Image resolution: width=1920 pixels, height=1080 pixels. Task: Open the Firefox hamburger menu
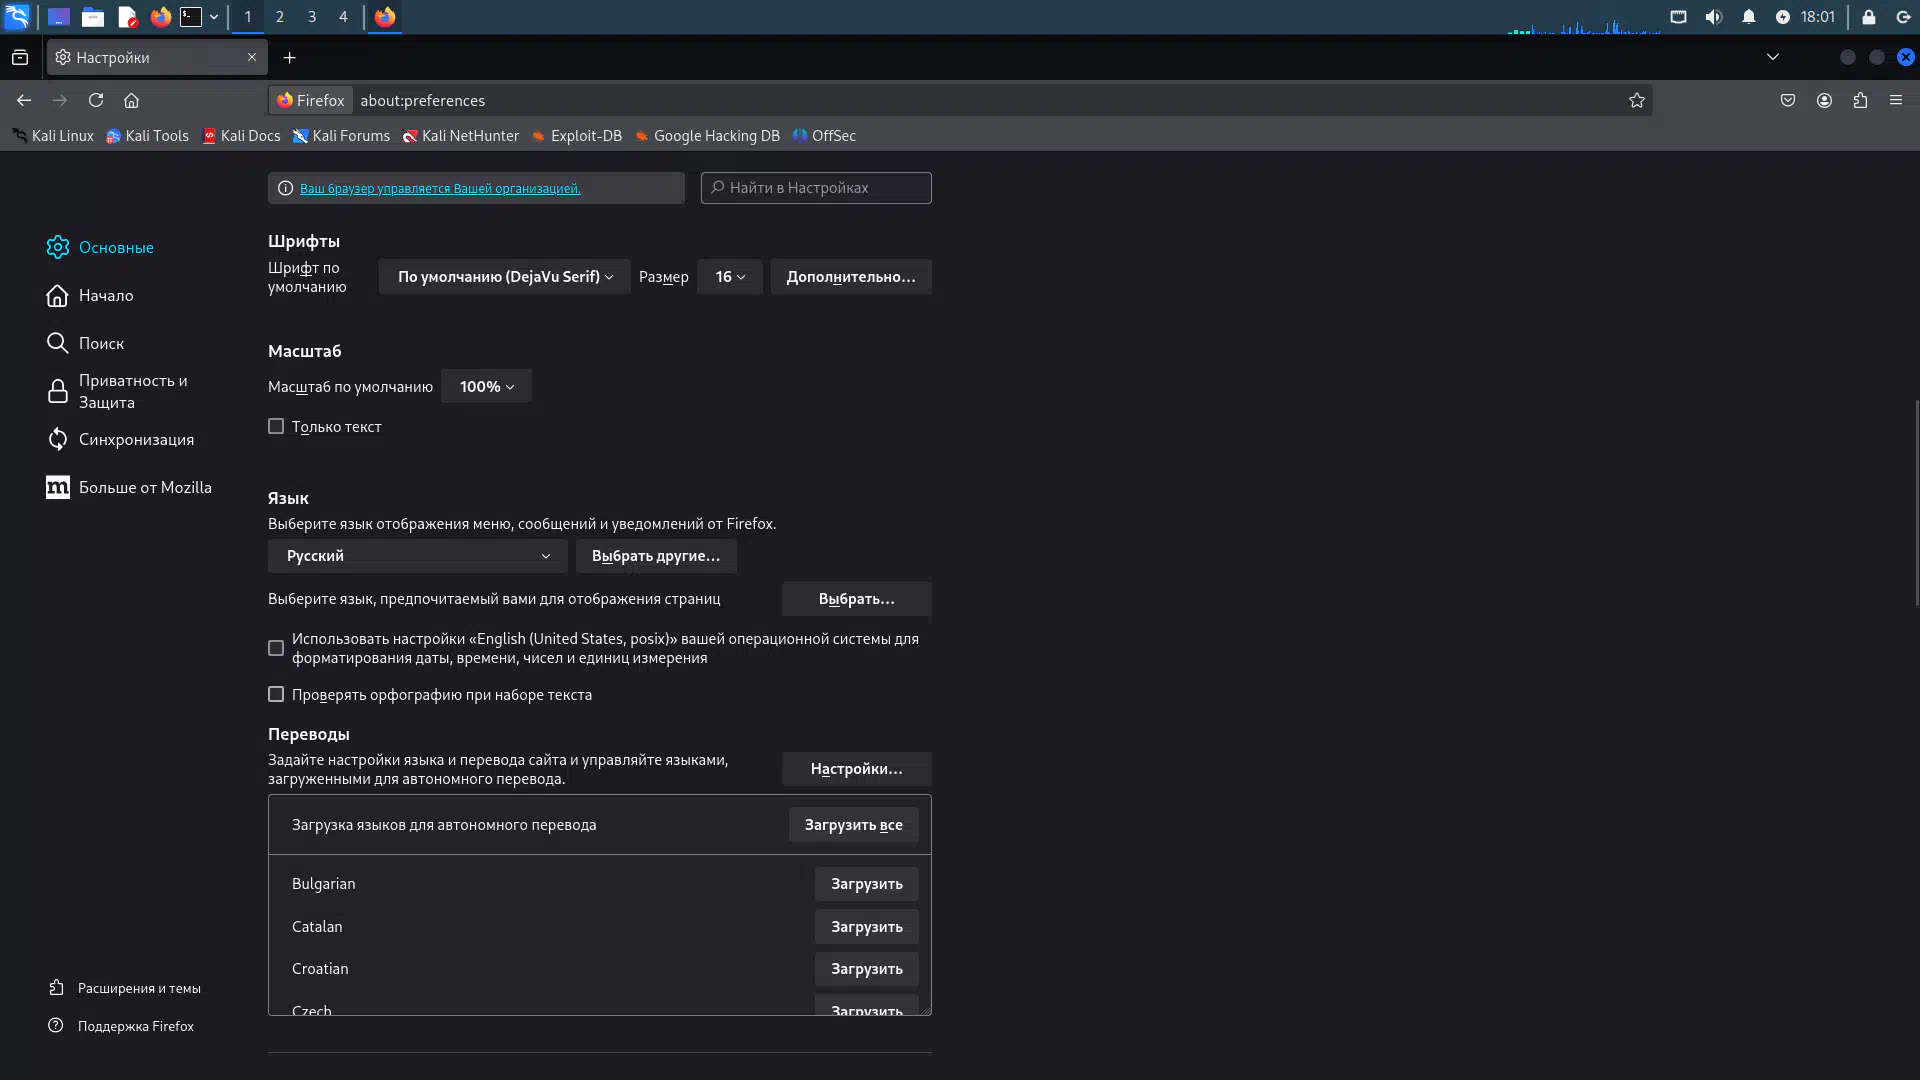(x=1896, y=100)
